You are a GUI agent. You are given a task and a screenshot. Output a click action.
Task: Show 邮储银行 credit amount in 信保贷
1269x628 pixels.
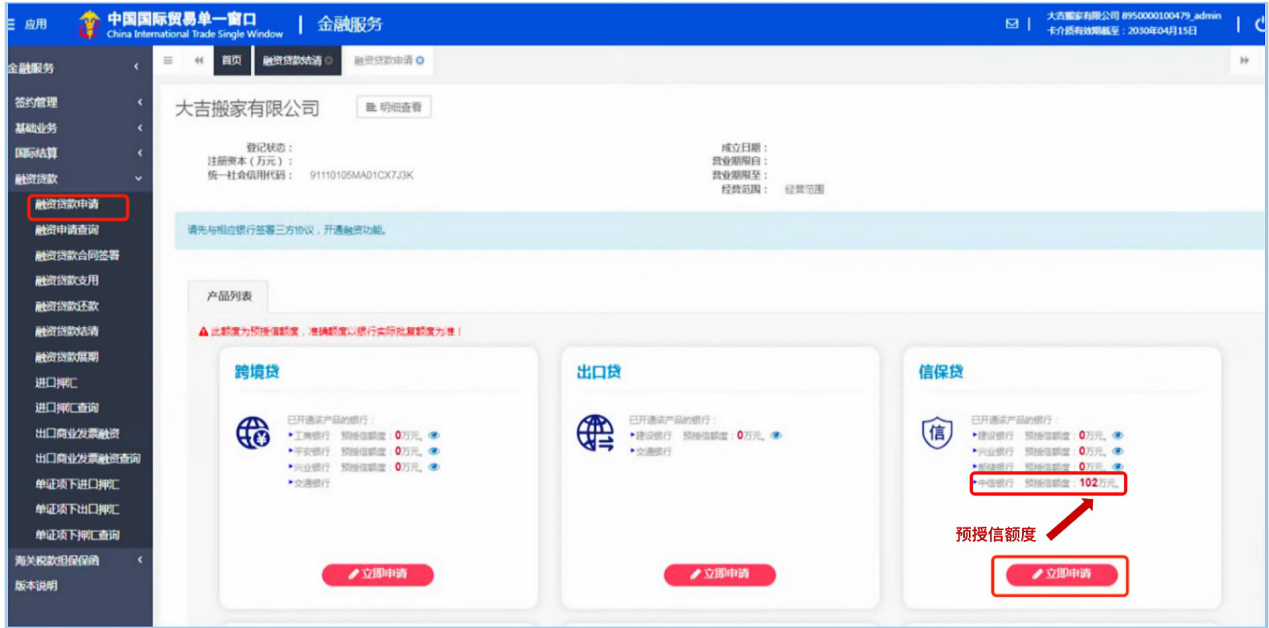[1118, 467]
